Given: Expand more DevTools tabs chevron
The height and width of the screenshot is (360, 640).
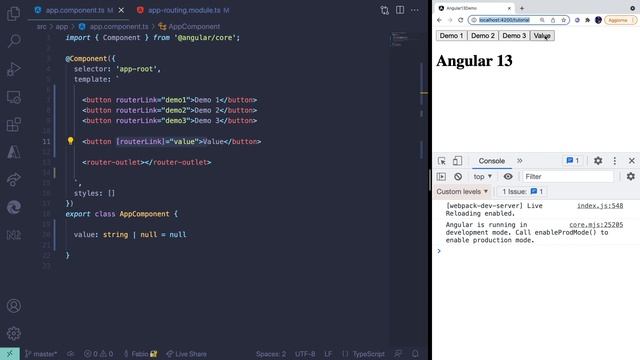Looking at the screenshot, I should [x=520, y=161].
